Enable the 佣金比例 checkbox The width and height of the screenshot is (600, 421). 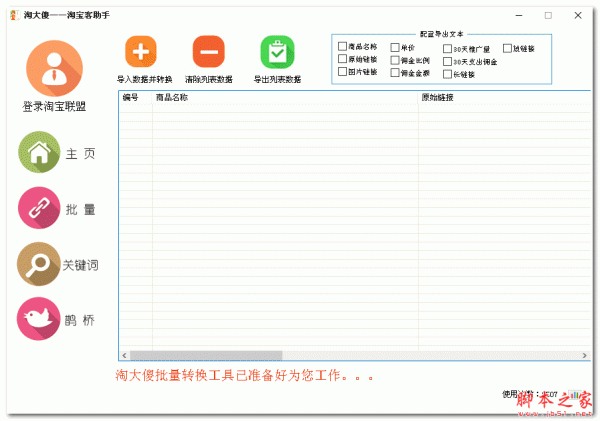(x=395, y=60)
